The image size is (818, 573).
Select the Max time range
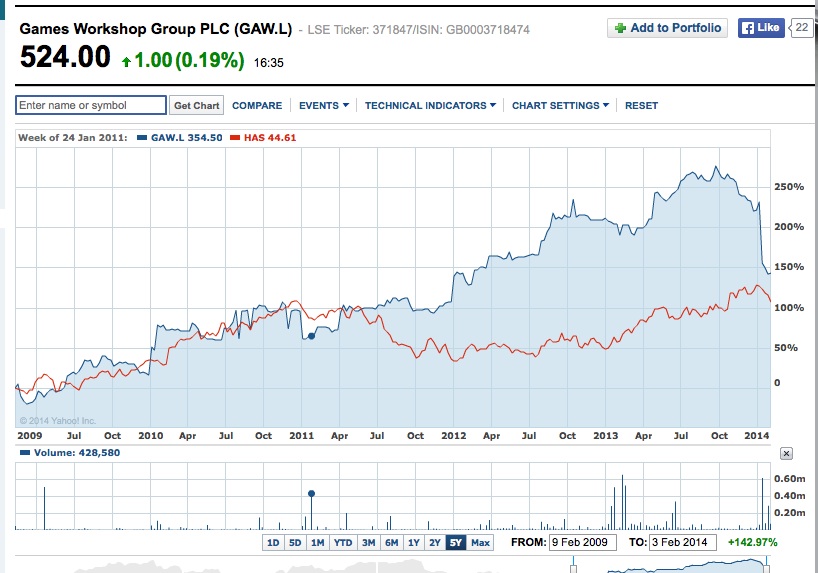click(481, 543)
